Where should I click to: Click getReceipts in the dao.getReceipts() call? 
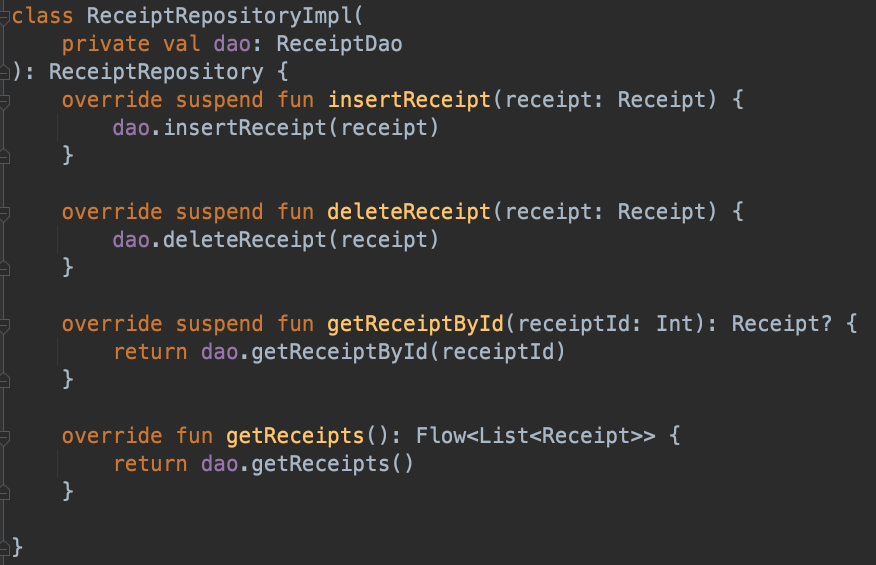[320, 464]
